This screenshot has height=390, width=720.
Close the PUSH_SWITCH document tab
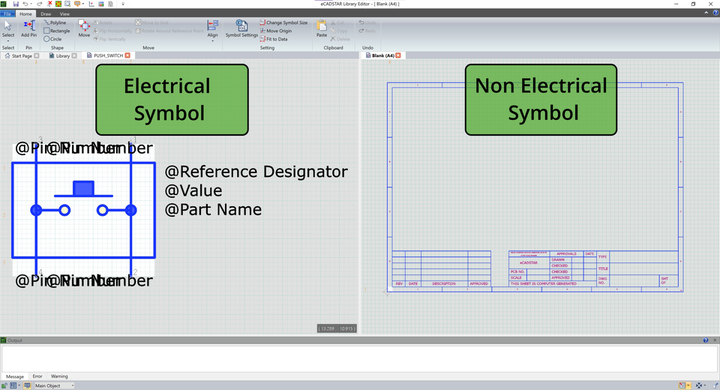pyautogui.click(x=128, y=56)
